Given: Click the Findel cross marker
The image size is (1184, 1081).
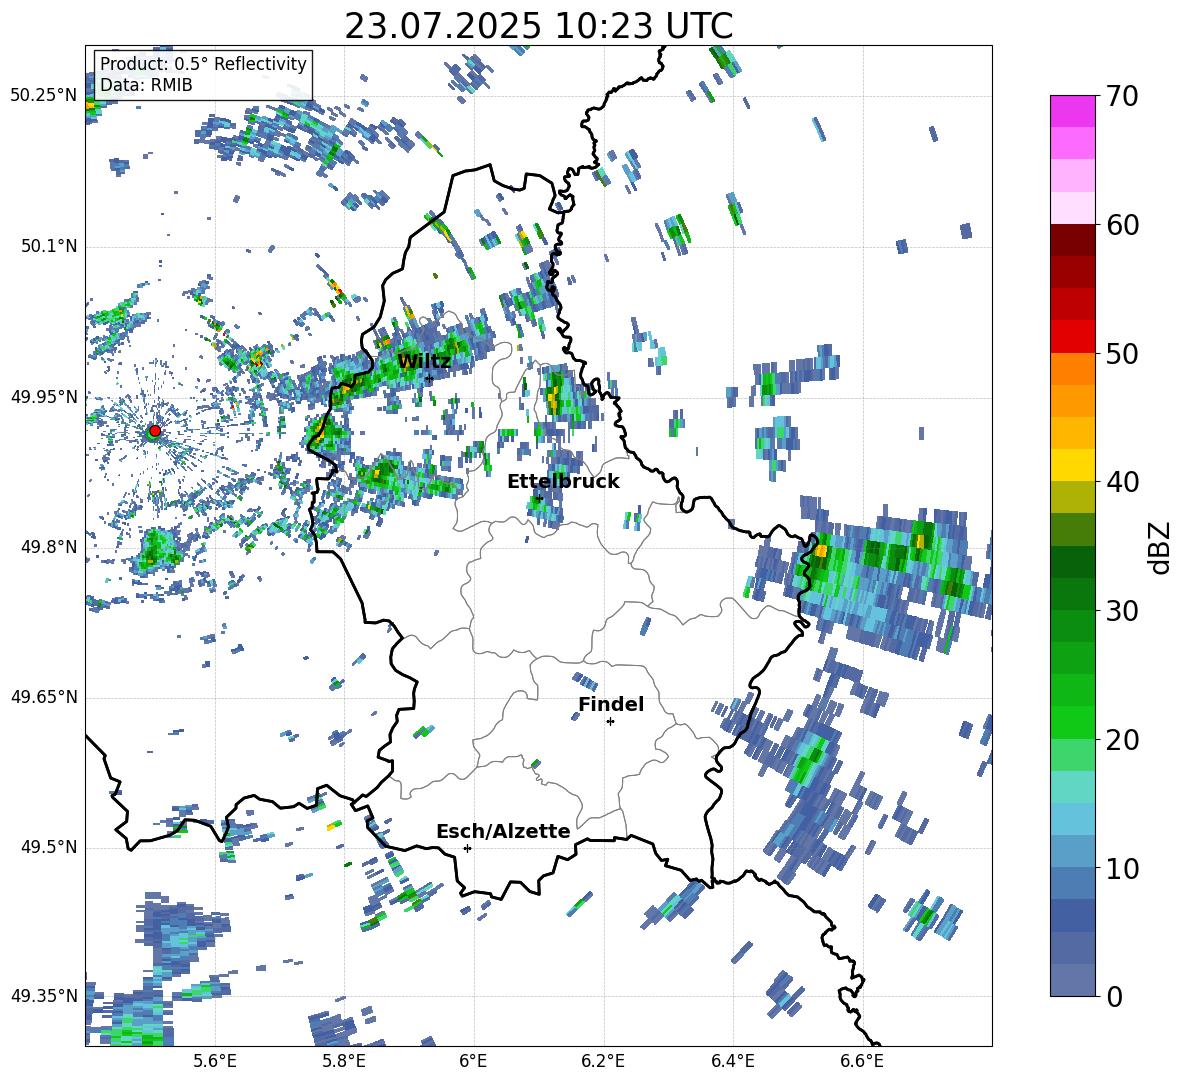Looking at the screenshot, I should pyautogui.click(x=610, y=722).
